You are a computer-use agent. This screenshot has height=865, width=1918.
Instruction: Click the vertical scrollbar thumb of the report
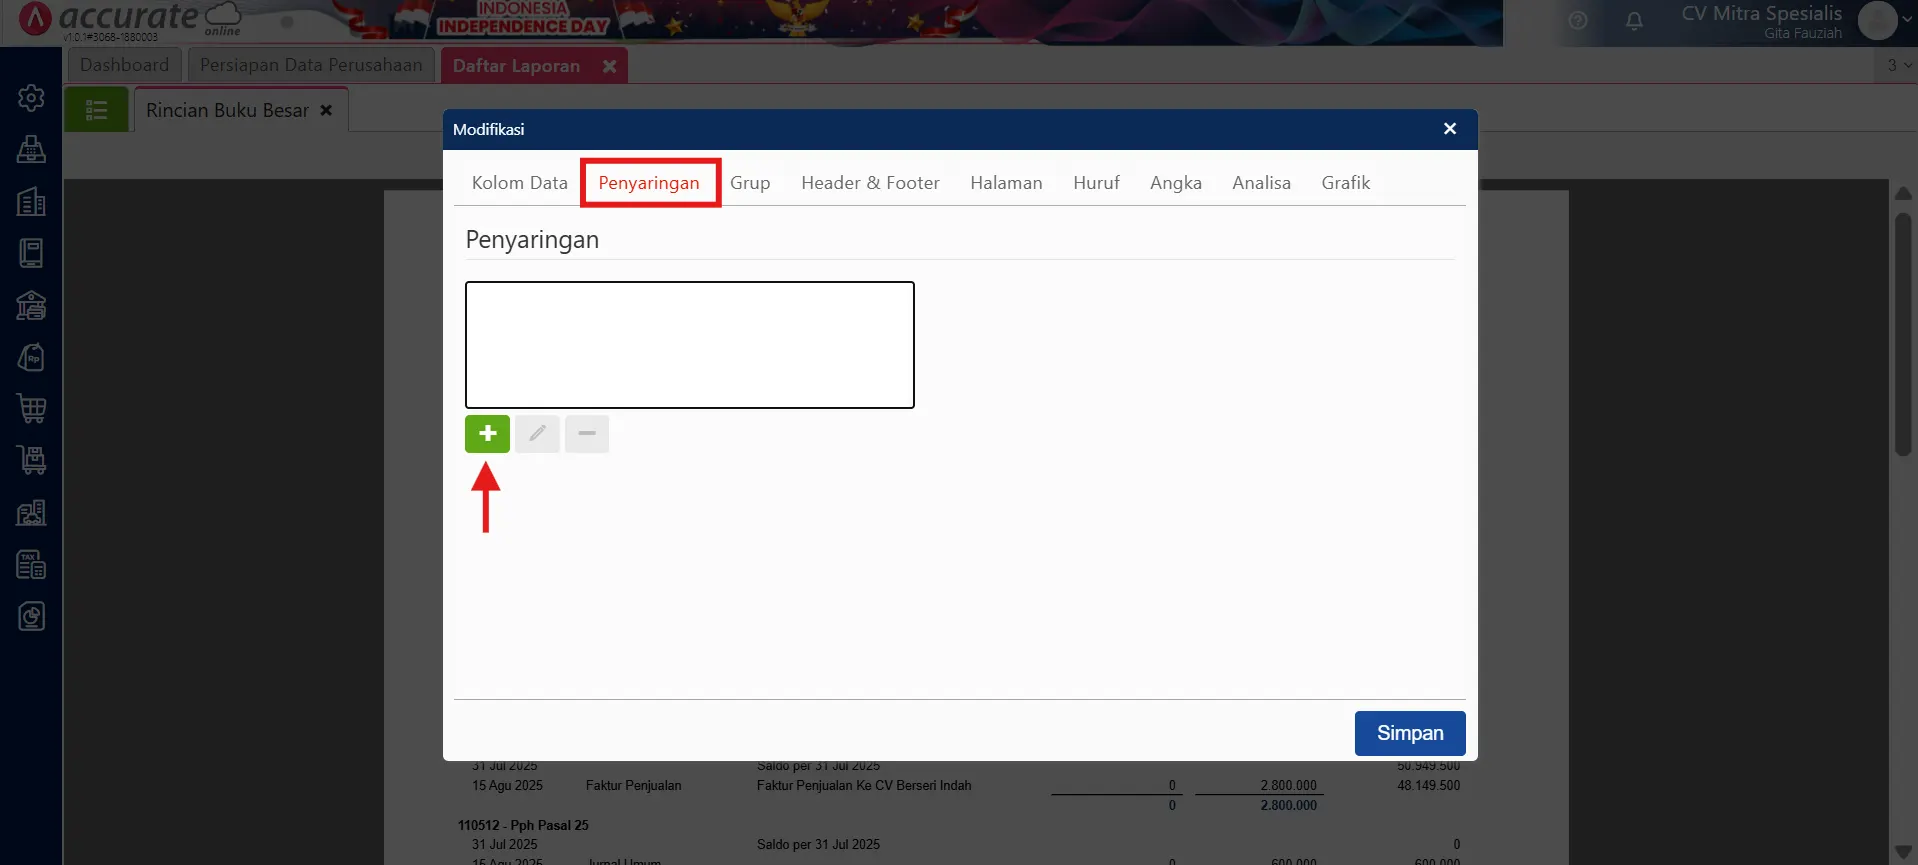pos(1903,335)
